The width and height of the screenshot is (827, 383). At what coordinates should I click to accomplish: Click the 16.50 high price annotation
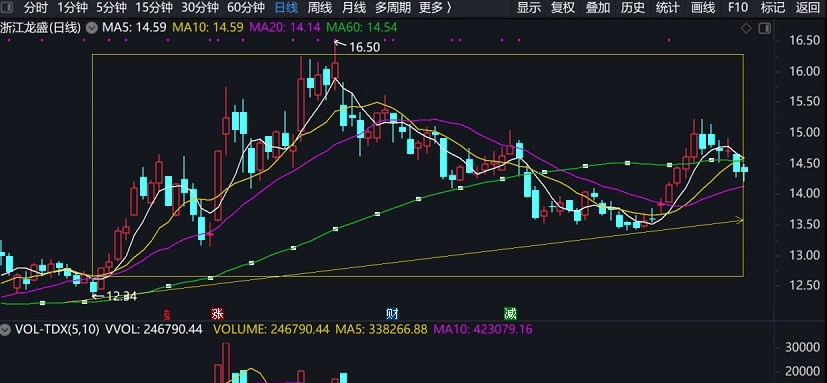[364, 47]
